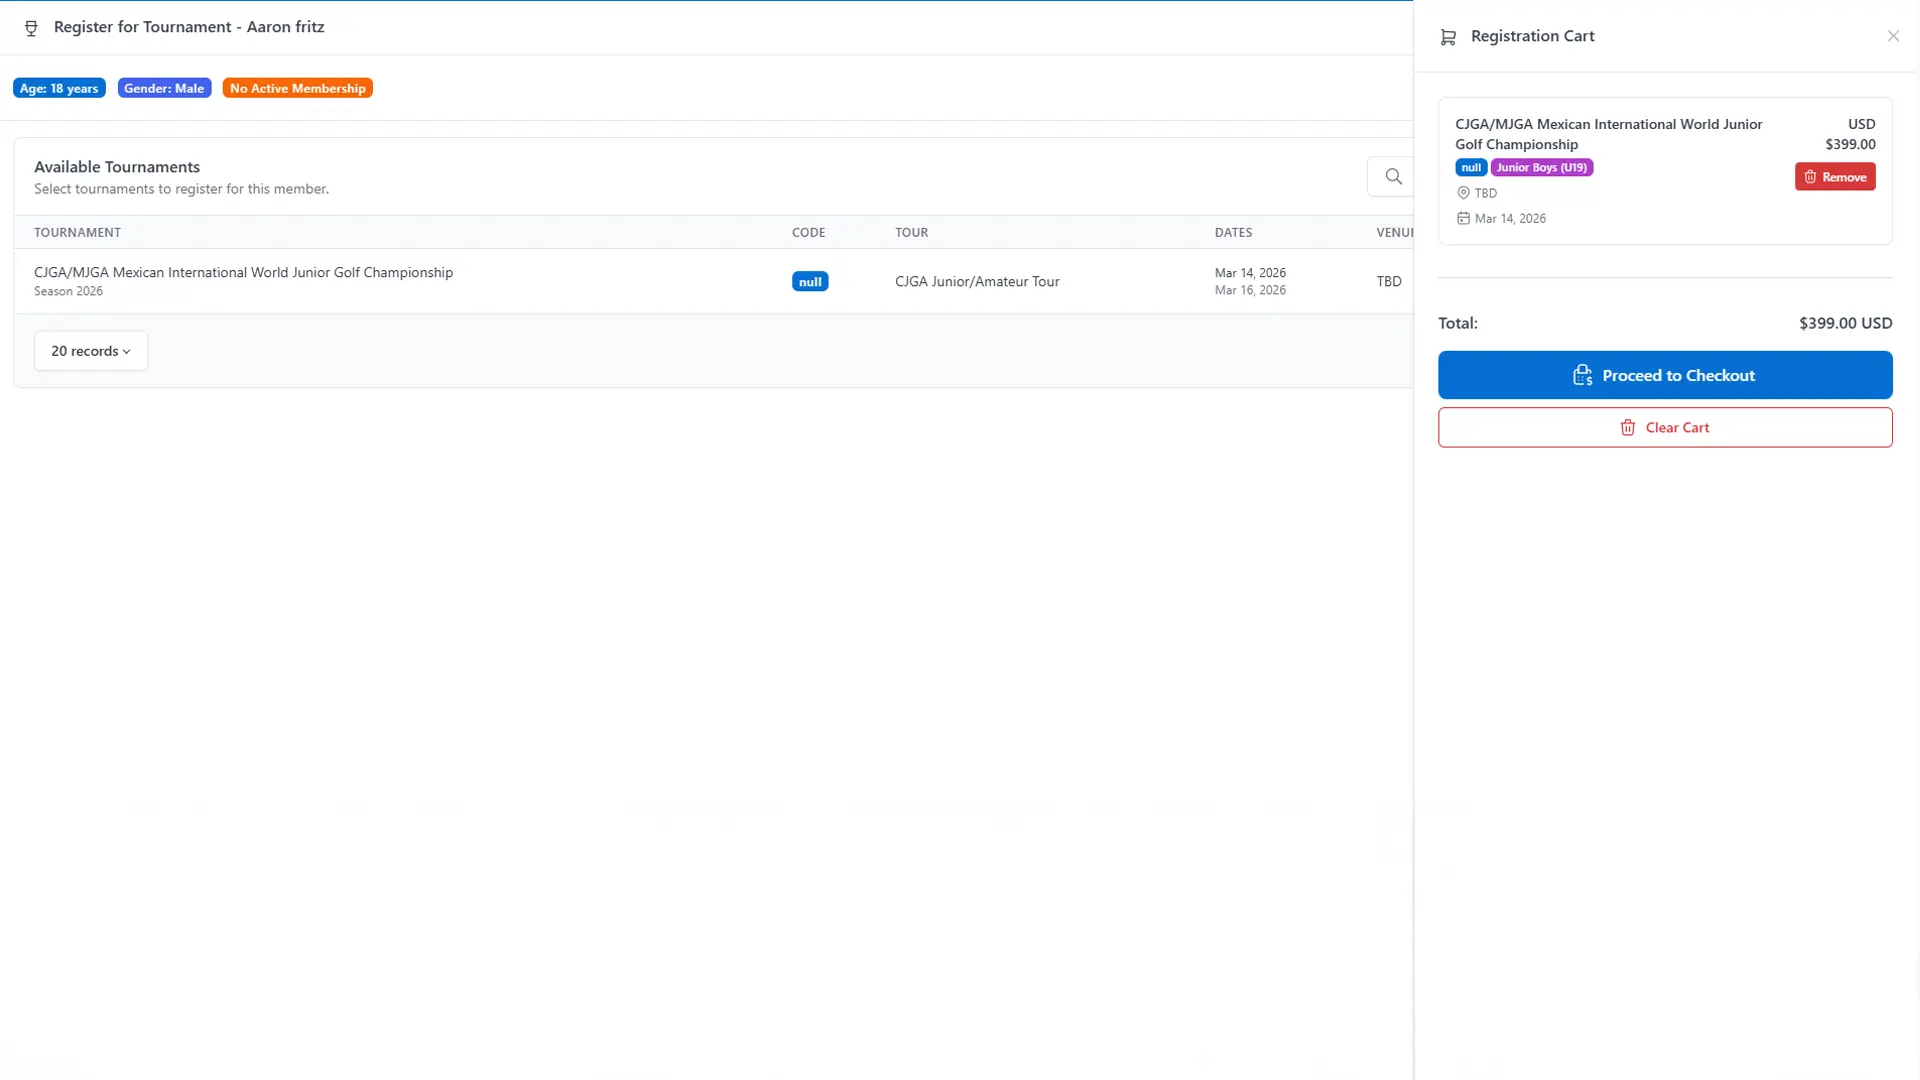Click the trash icon inside Clear Cart
The image size is (1920, 1080).
(x=1627, y=427)
